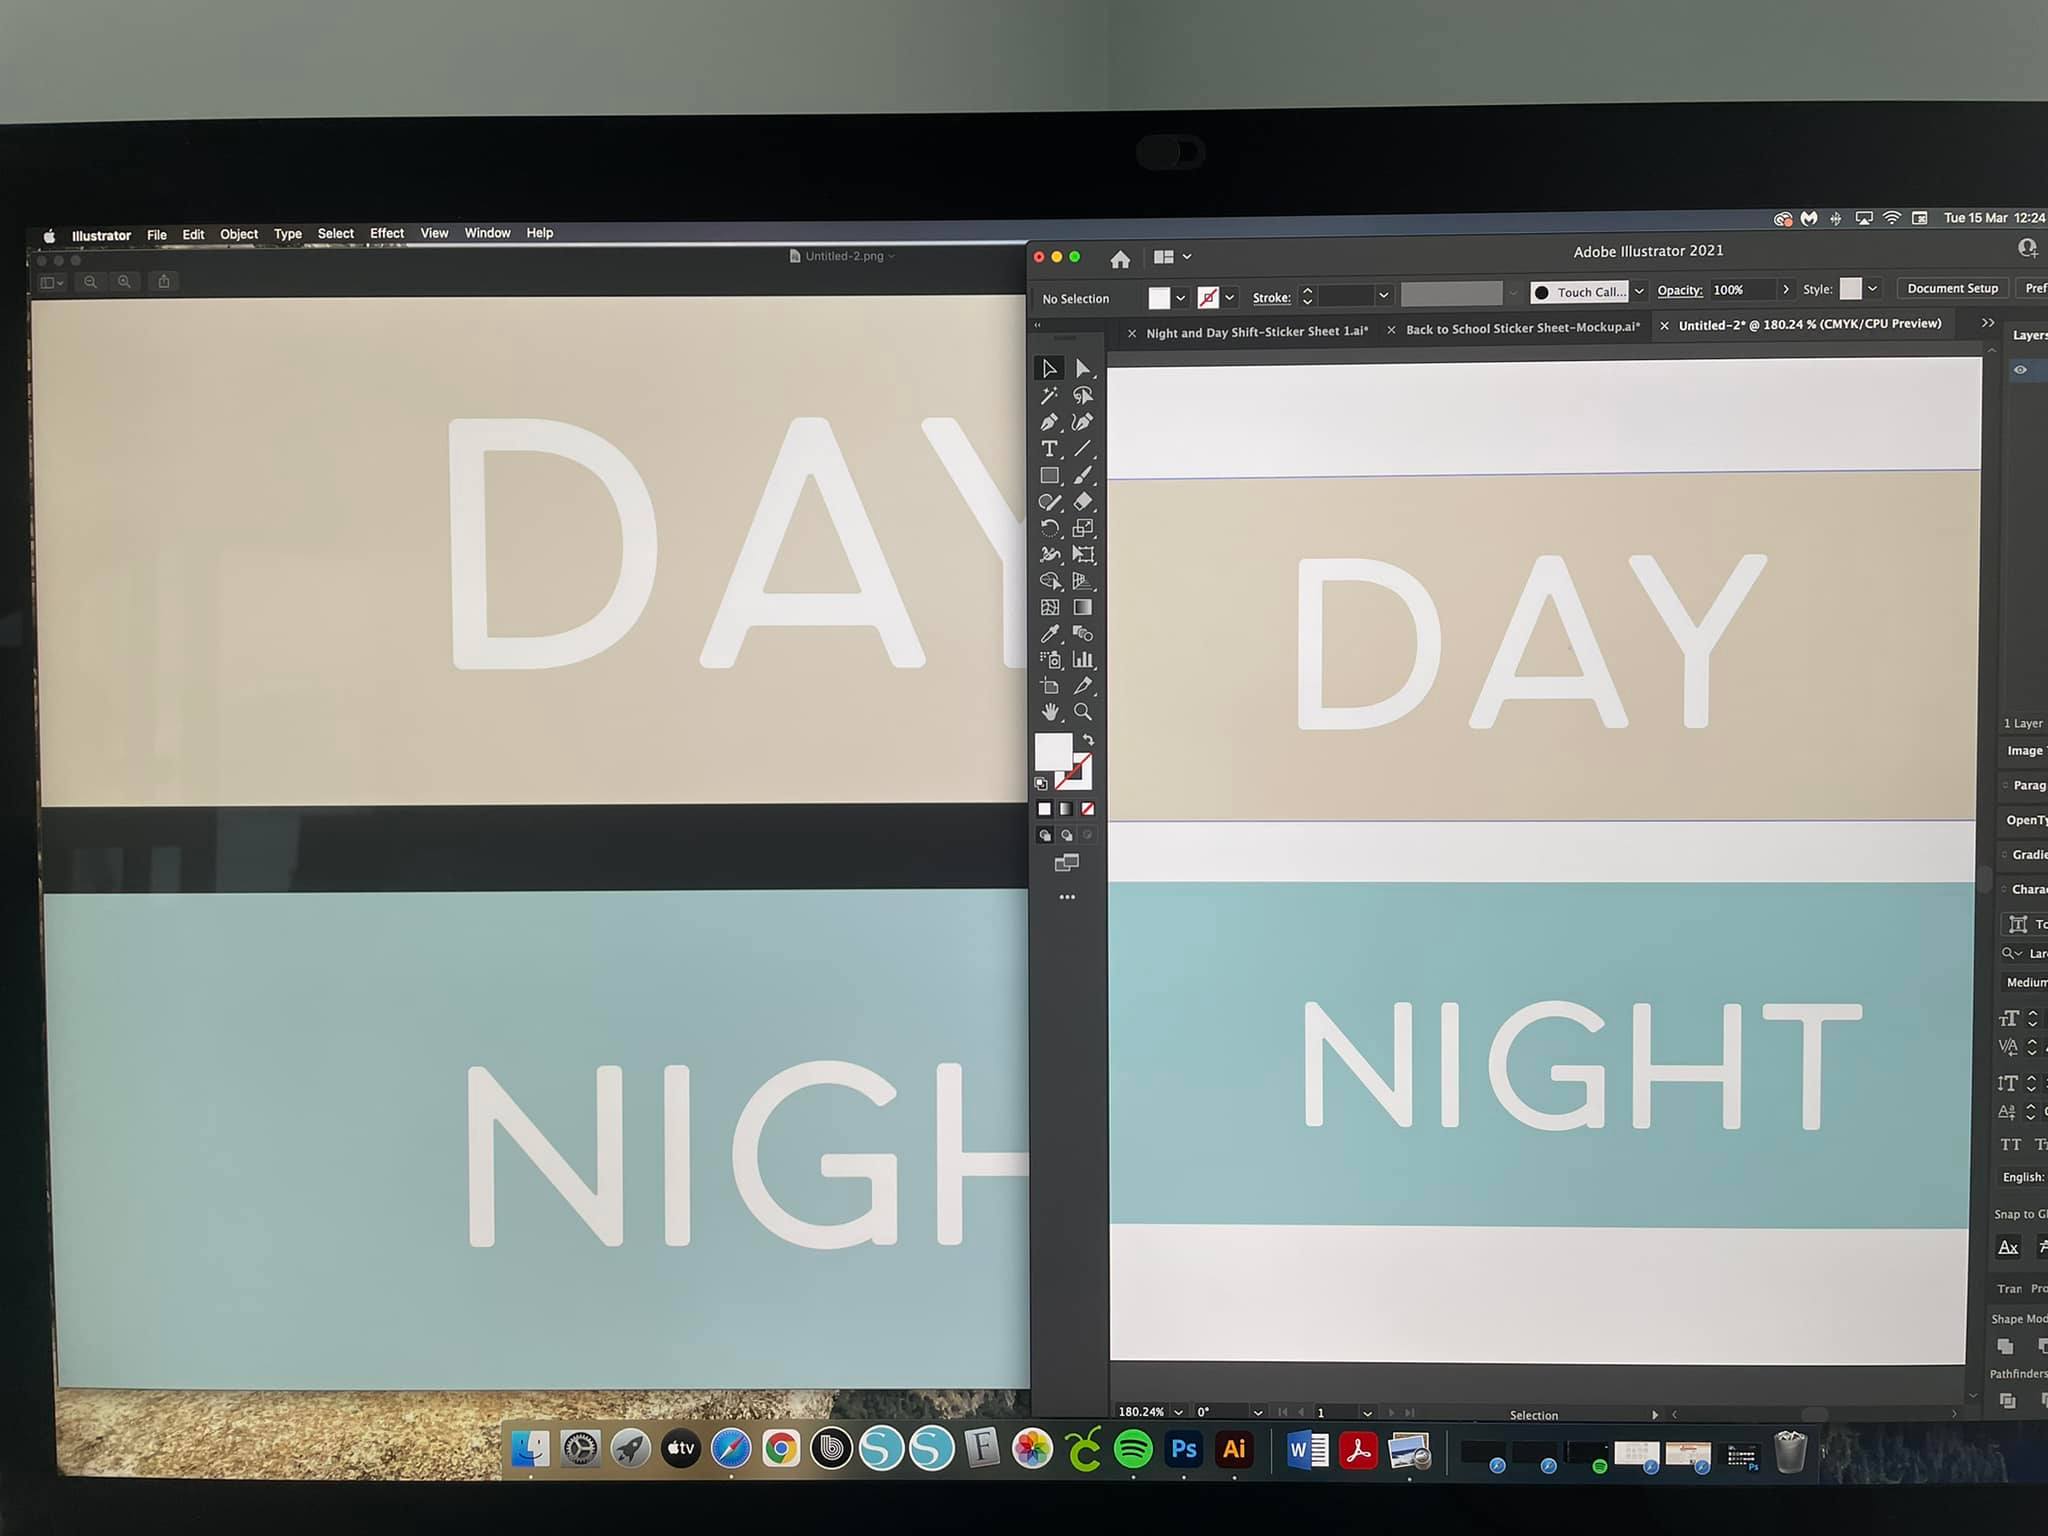Select the Slice tool

pos(1083,686)
